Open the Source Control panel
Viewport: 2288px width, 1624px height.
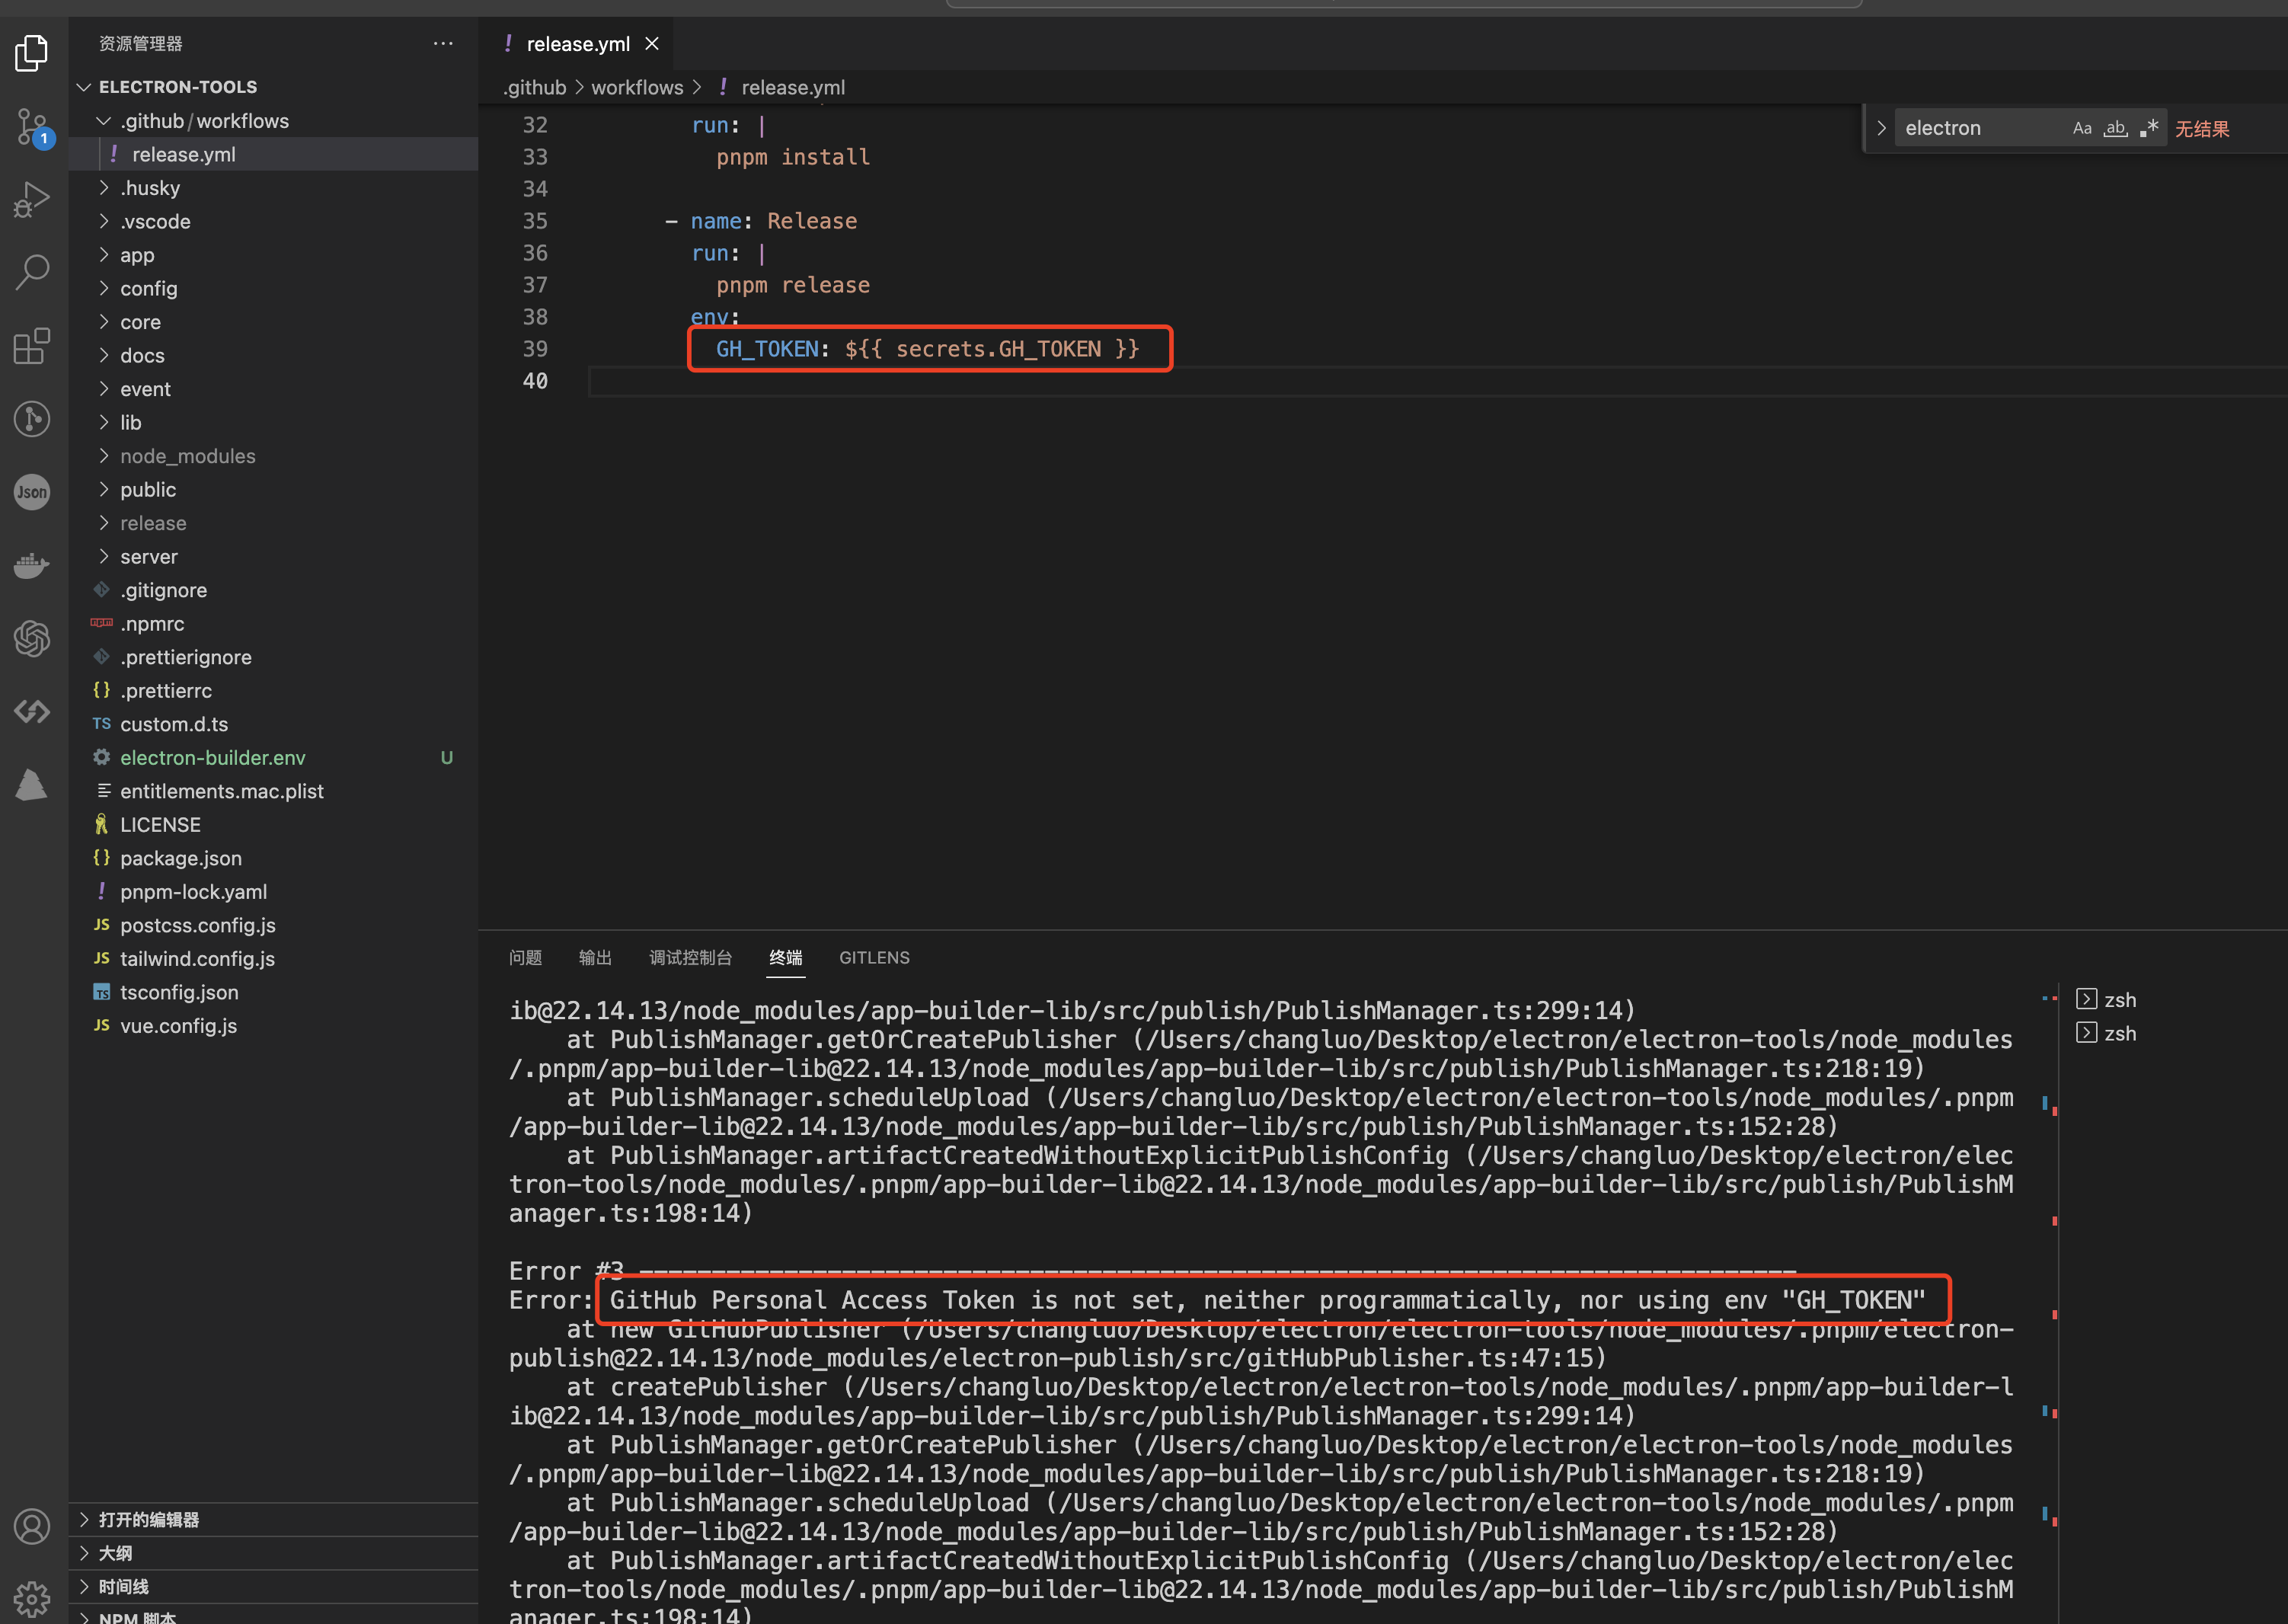click(x=31, y=127)
